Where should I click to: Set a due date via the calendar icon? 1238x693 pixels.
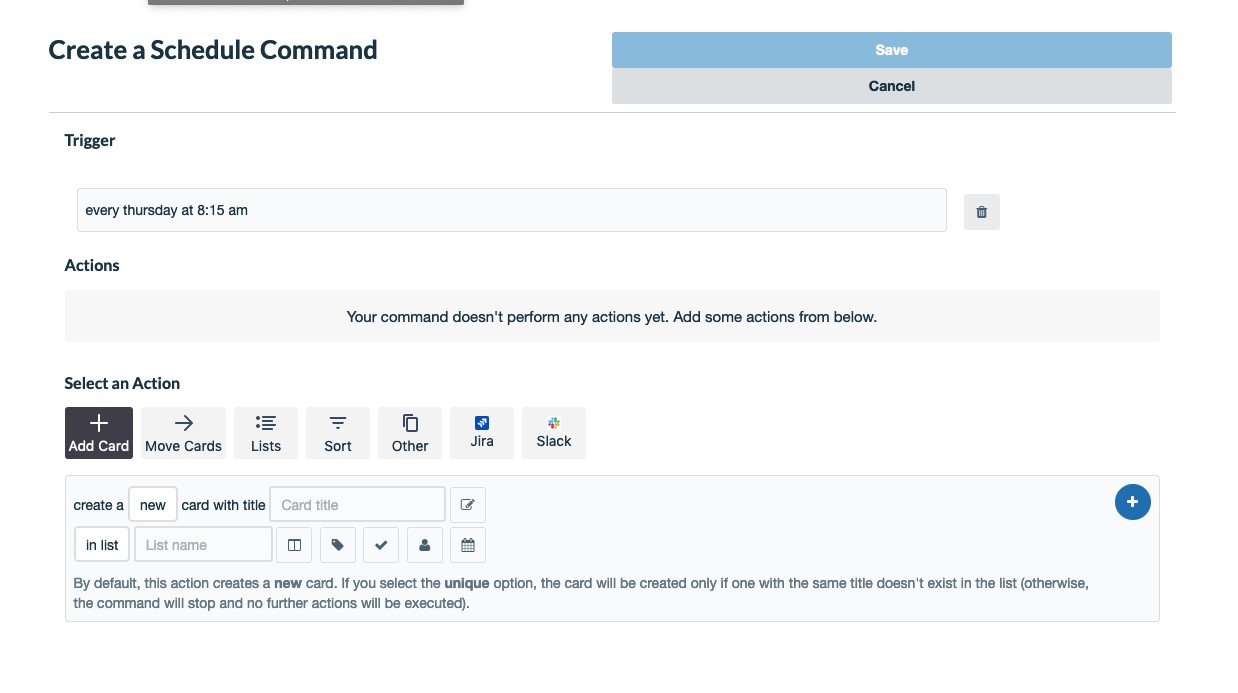pos(467,545)
